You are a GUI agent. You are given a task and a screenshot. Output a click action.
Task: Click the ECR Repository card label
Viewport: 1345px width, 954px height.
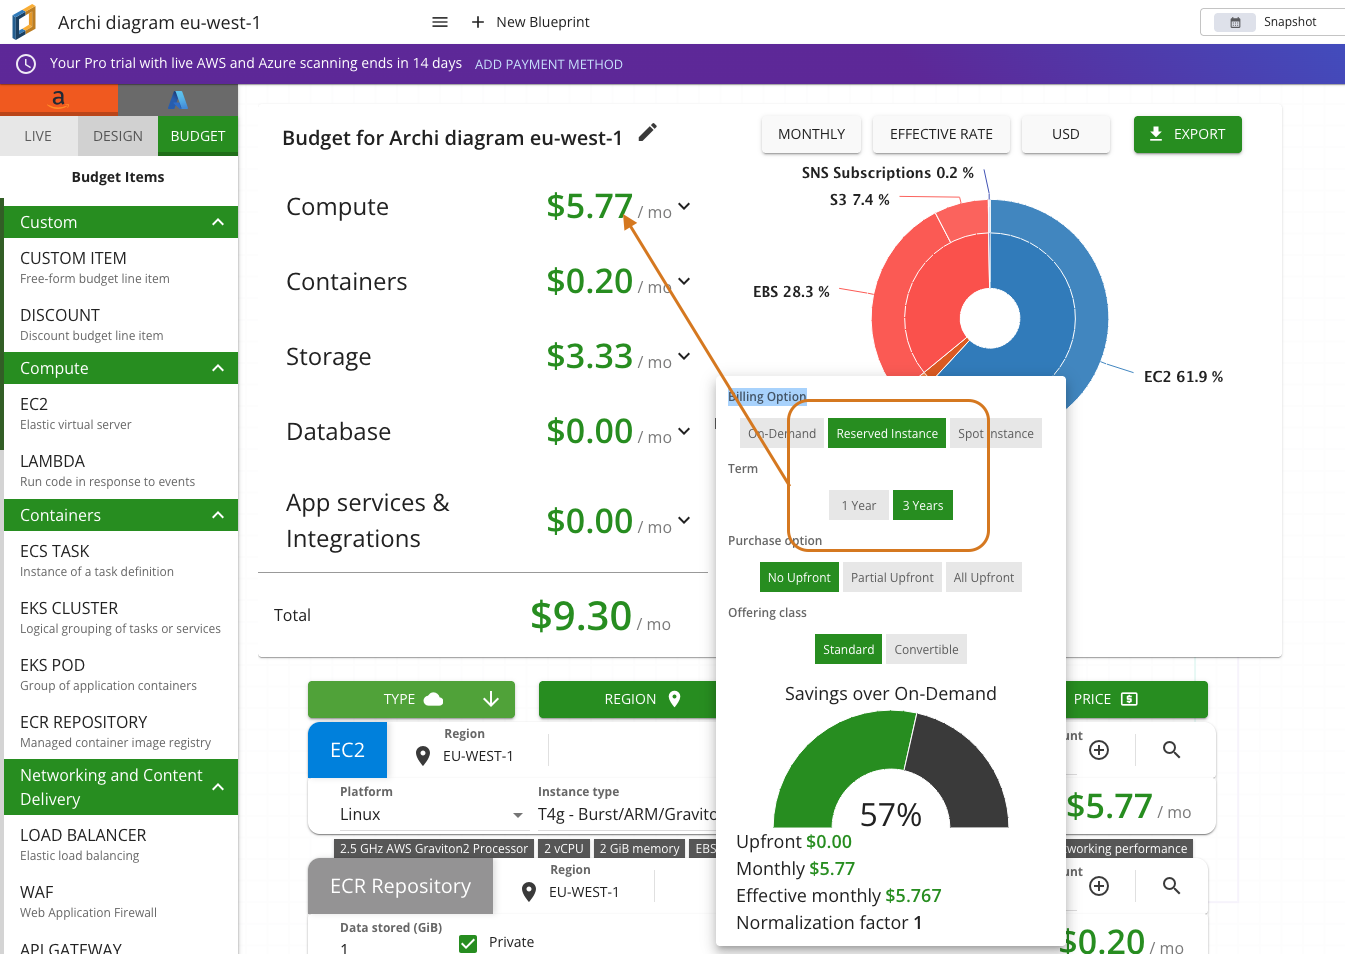click(x=400, y=886)
